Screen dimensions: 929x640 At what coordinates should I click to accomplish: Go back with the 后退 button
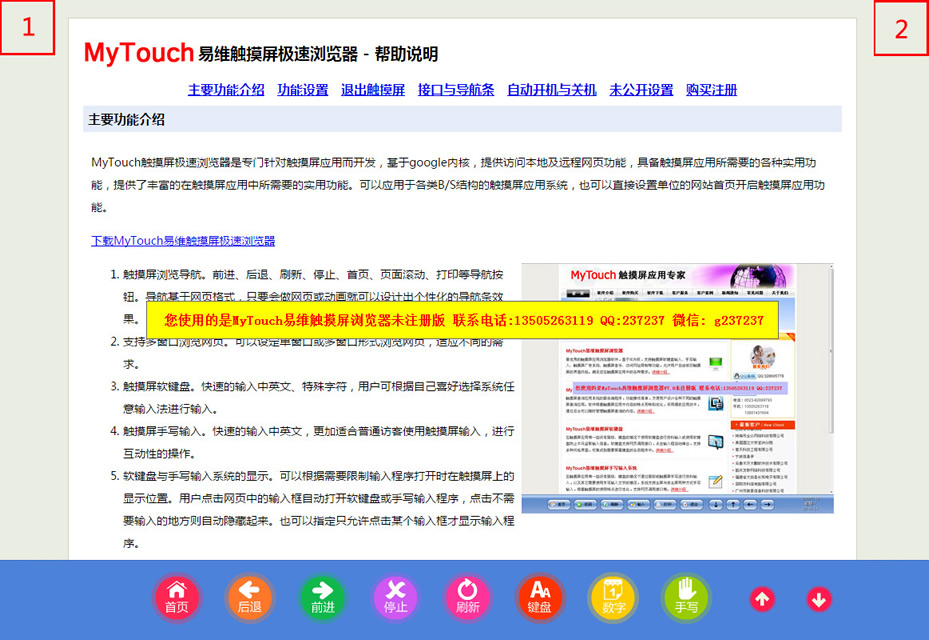coord(249,598)
